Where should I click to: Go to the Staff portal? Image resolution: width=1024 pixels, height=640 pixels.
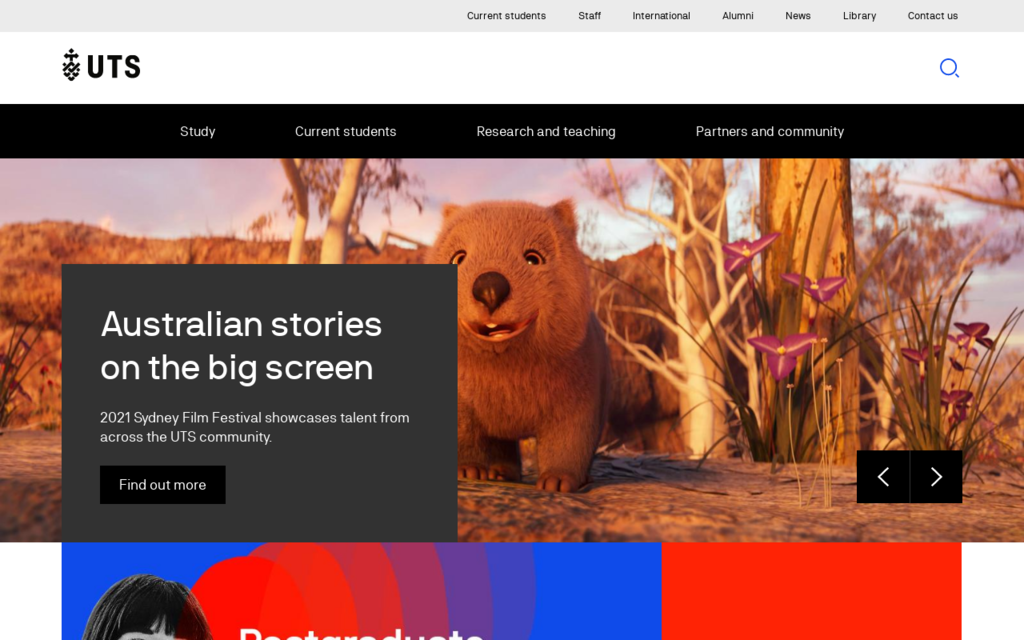[x=589, y=15]
